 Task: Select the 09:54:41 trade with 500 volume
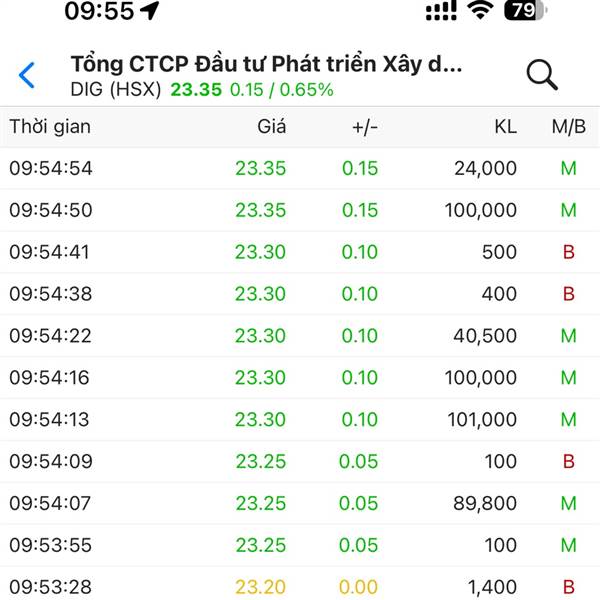point(300,252)
